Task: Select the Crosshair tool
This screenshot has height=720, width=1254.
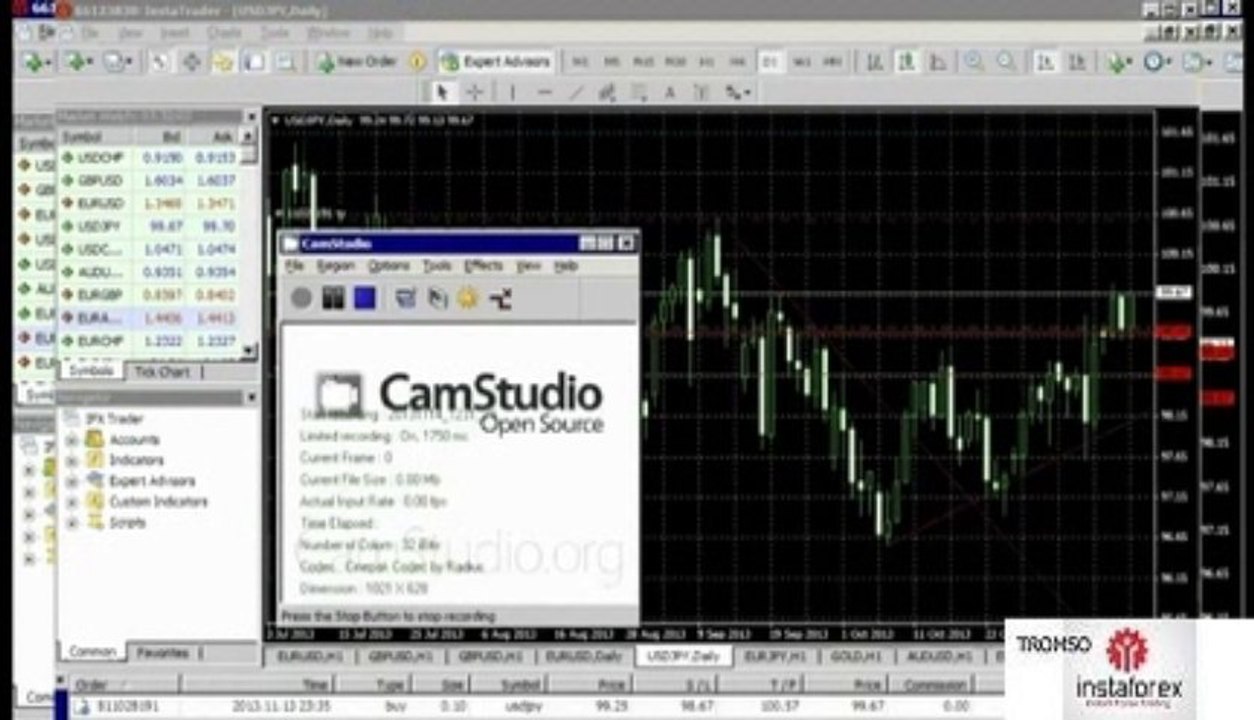Action: [x=475, y=92]
